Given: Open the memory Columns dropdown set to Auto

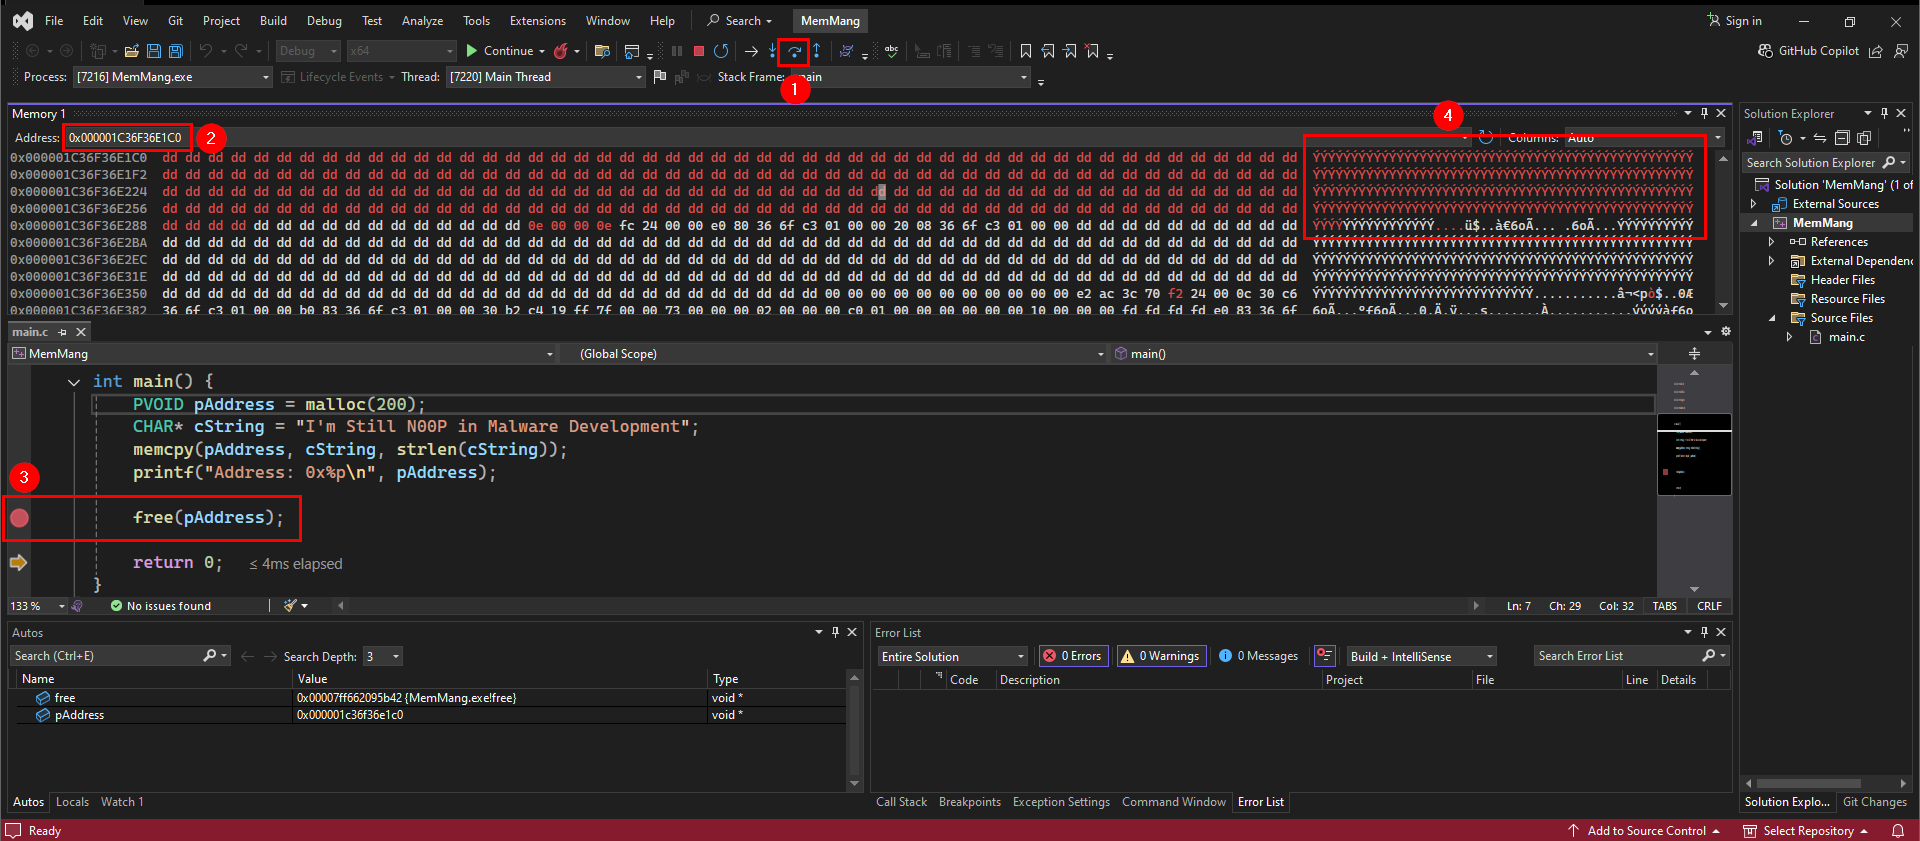Looking at the screenshot, I should click(1645, 138).
